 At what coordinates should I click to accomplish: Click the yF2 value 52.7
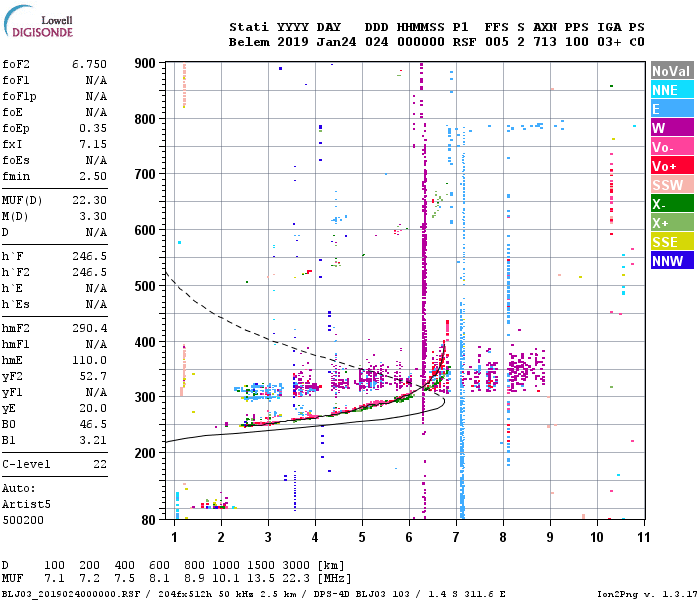pos(93,376)
